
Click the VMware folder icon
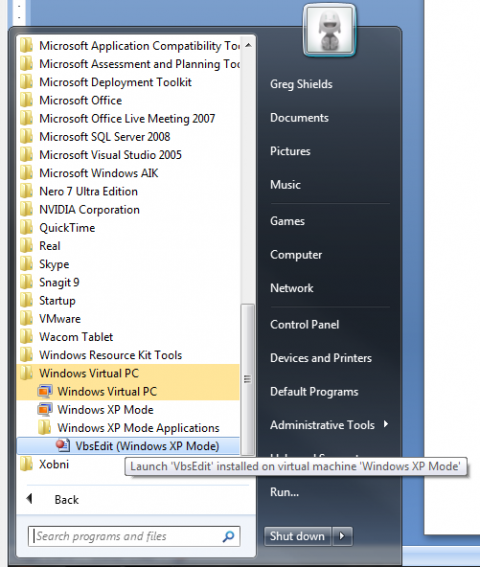26,319
